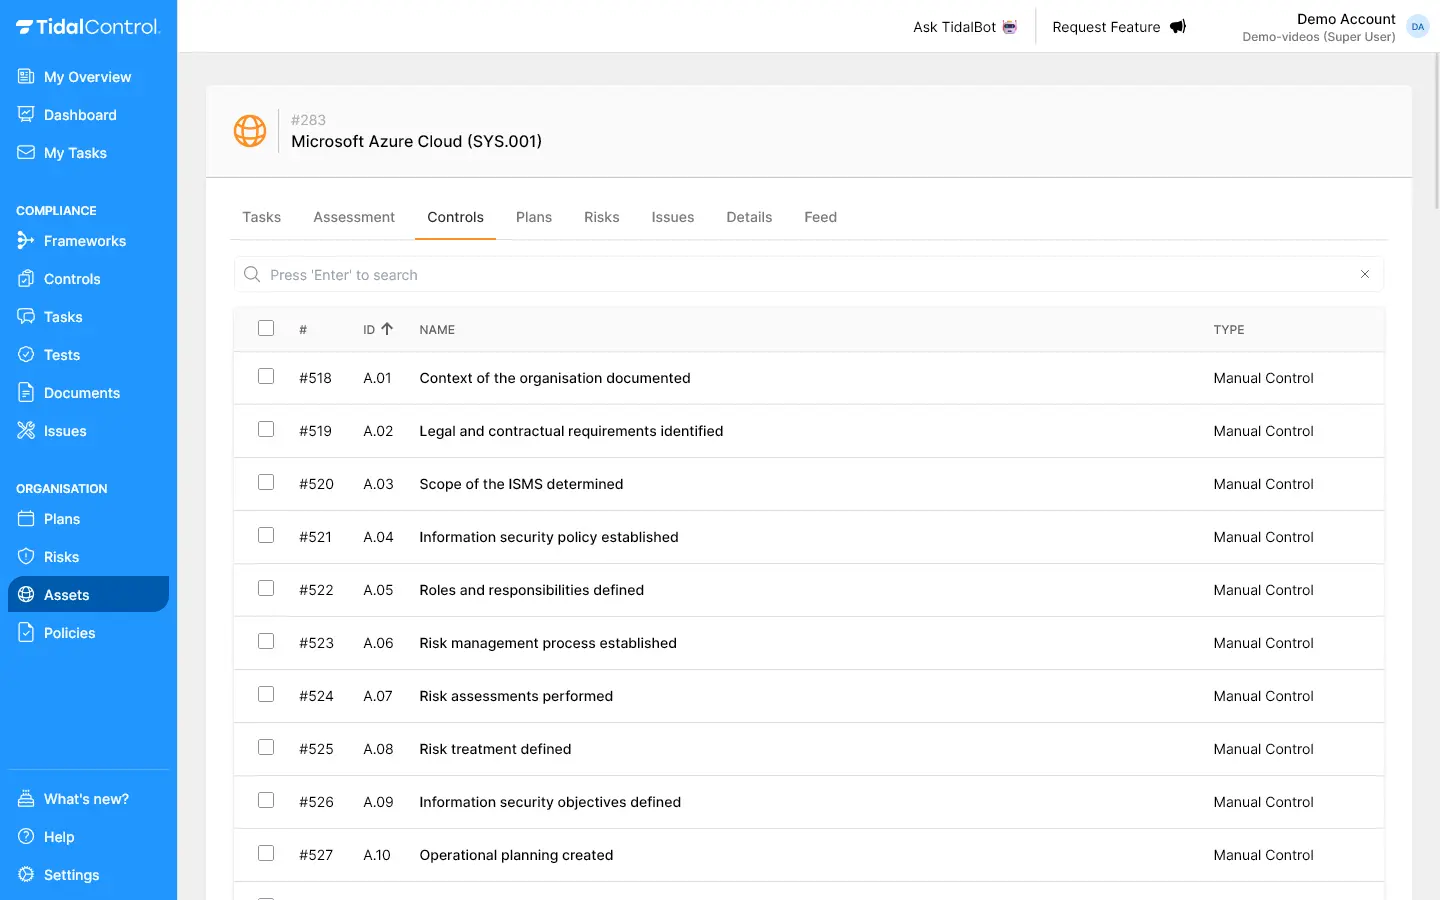The width and height of the screenshot is (1440, 900).
Task: Open Information security policy established control
Action: (x=548, y=537)
